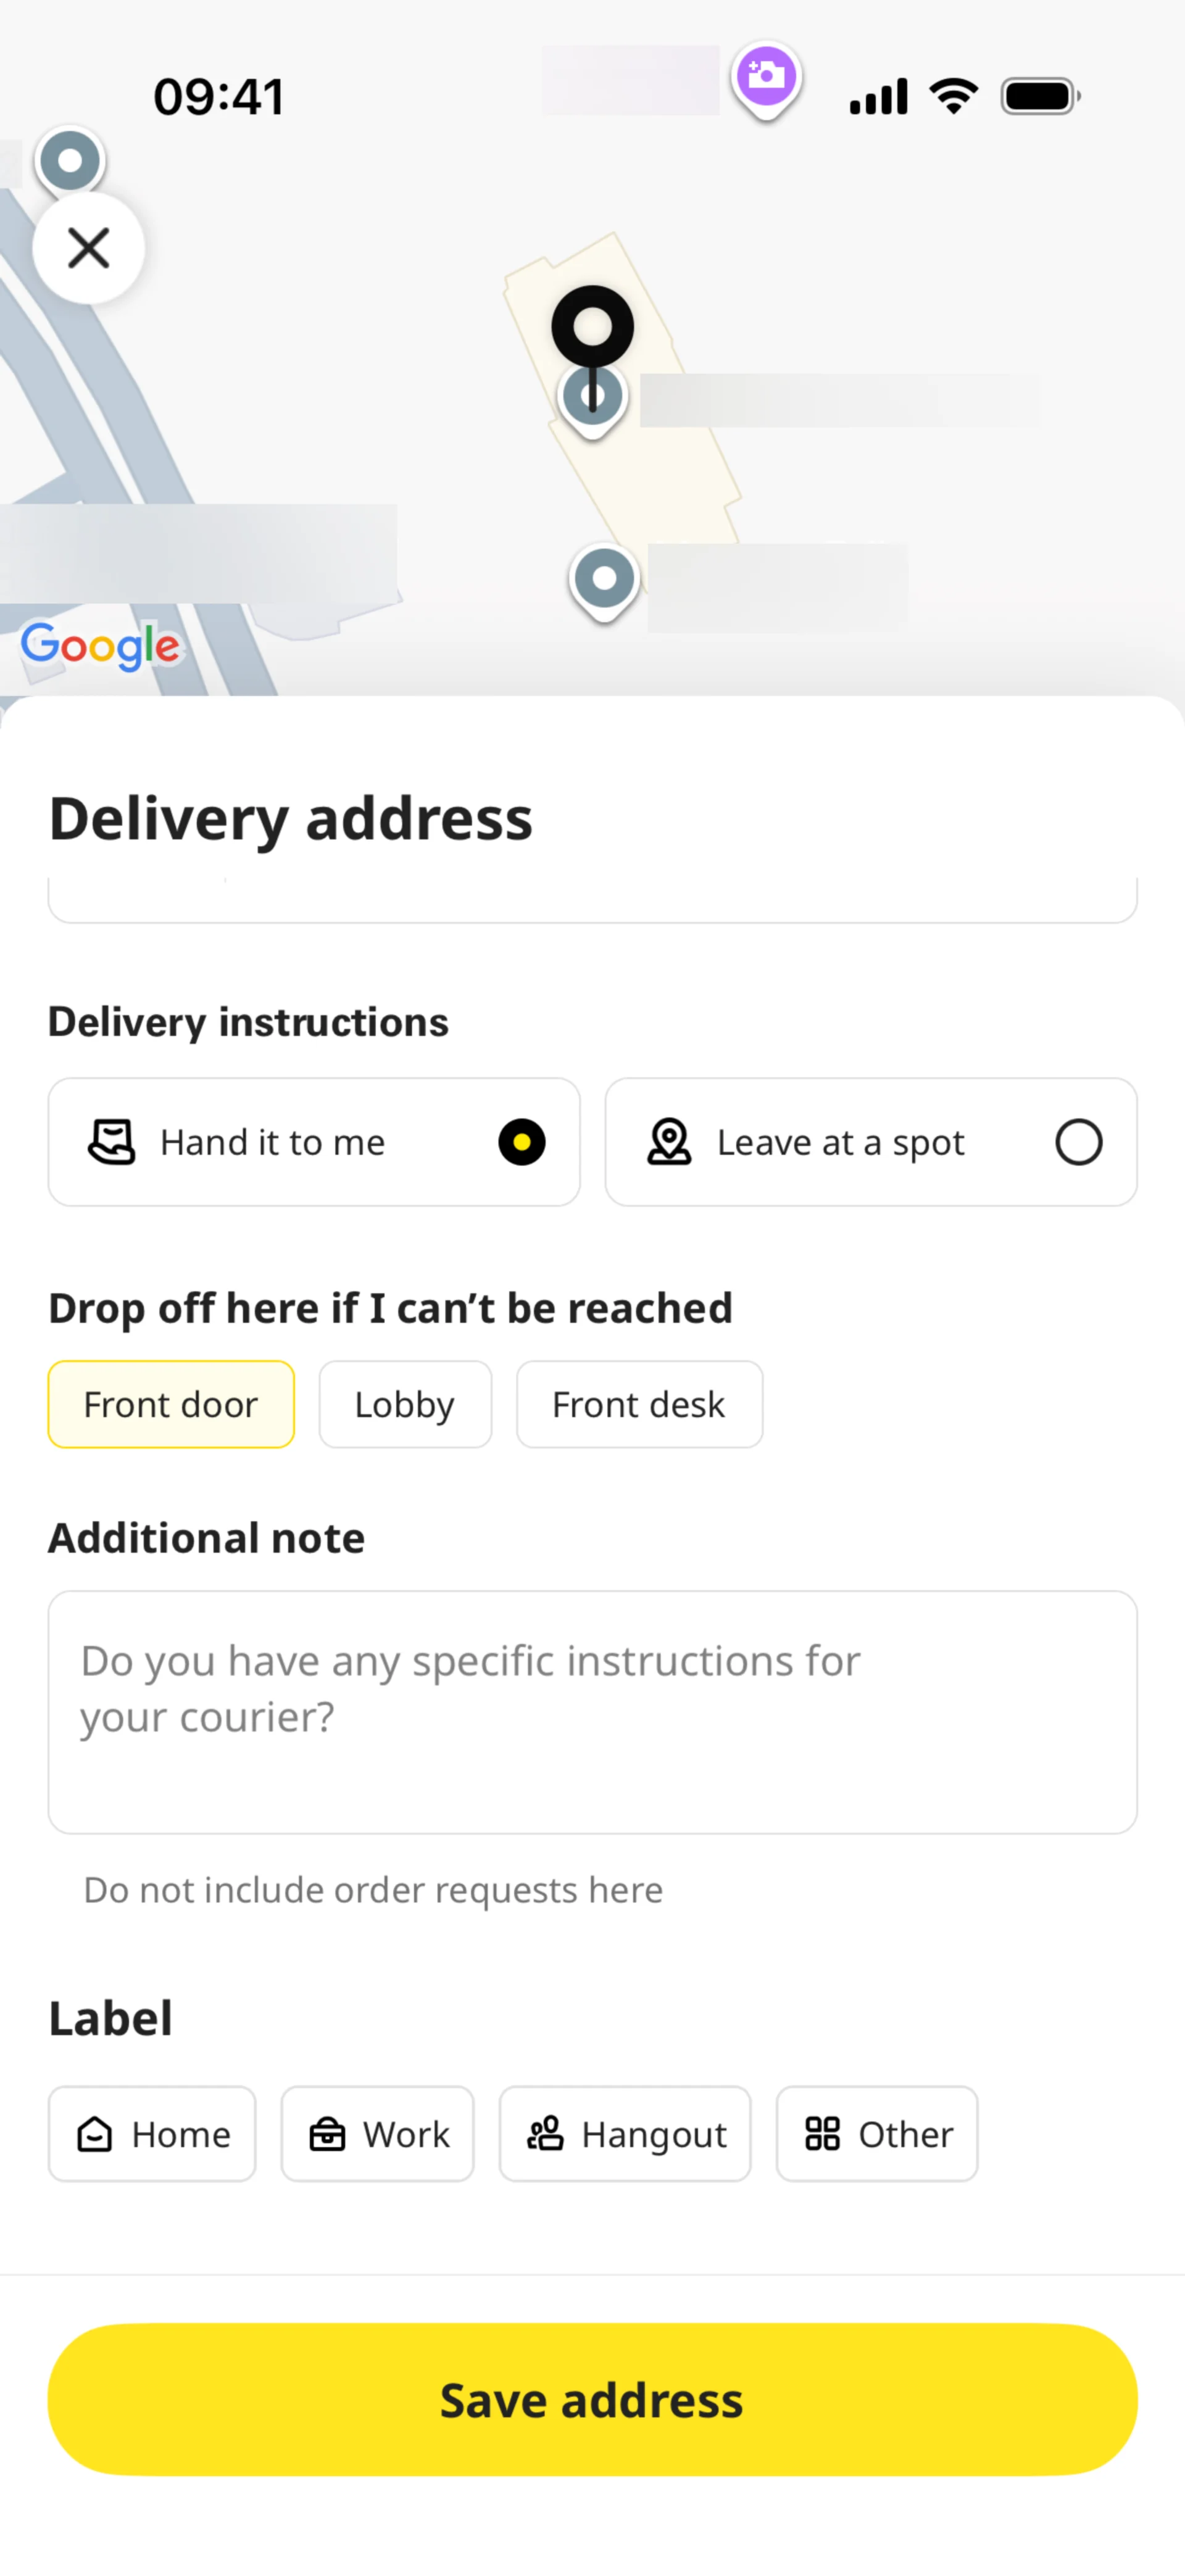Label this address as Hangout
1185x2576 pixels.
pos(625,2134)
